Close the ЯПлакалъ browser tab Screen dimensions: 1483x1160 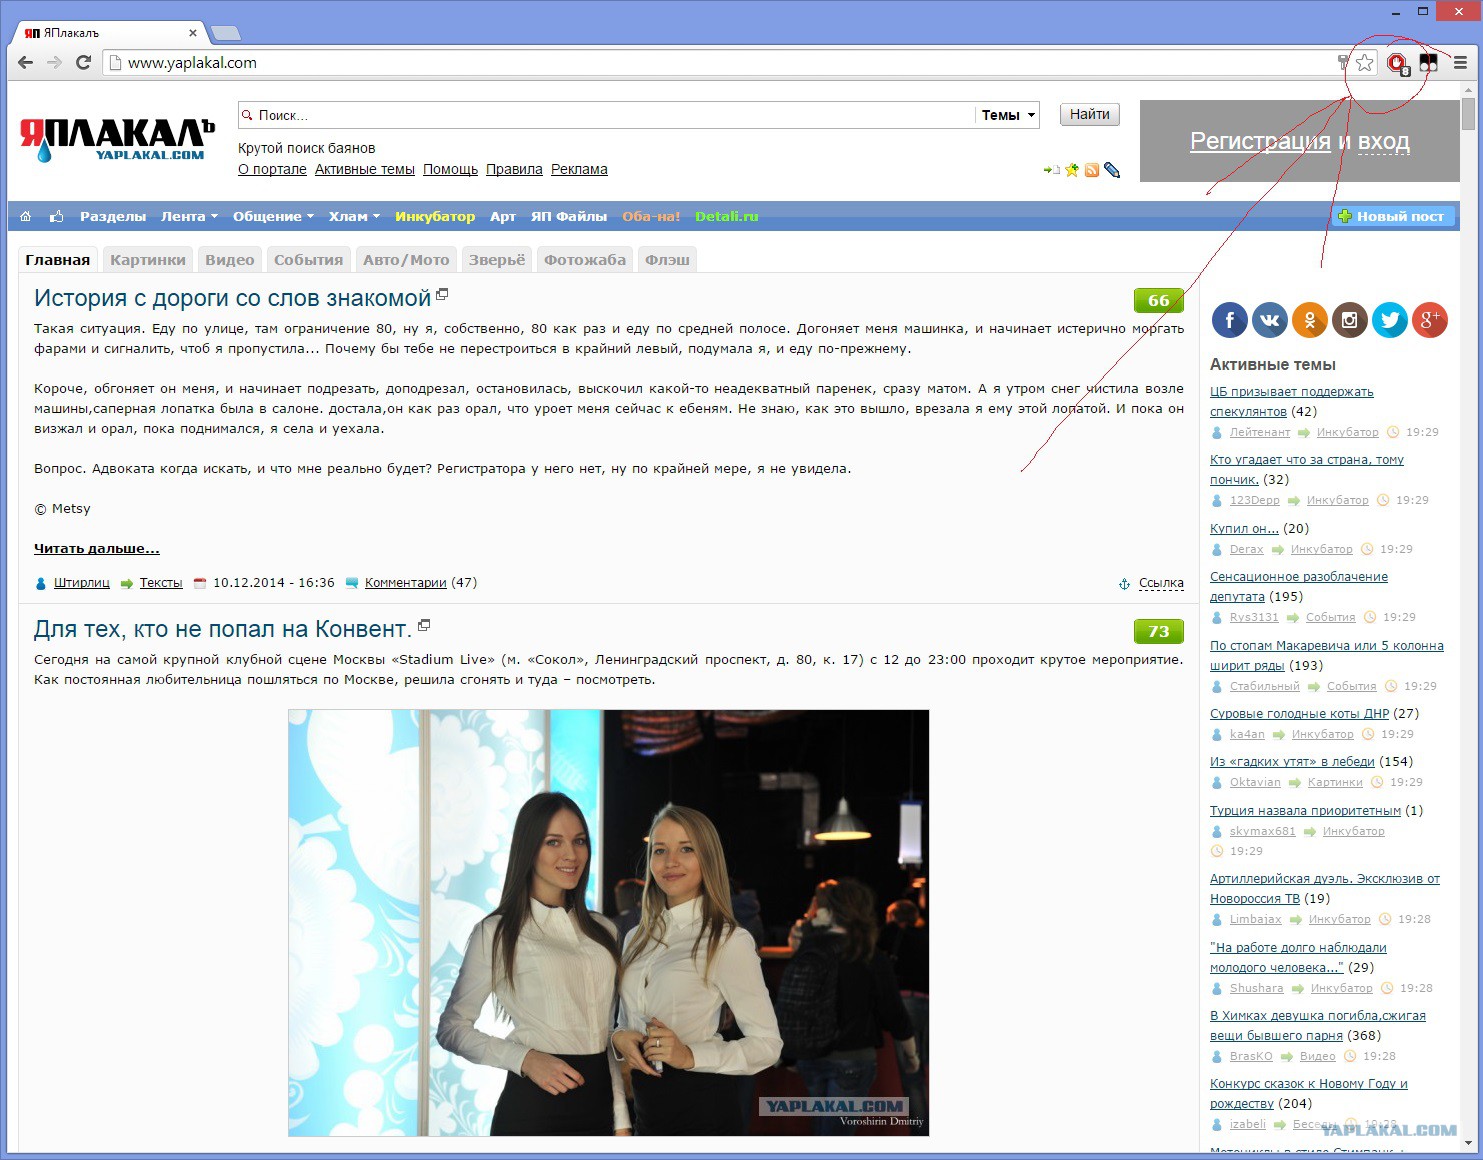point(193,33)
